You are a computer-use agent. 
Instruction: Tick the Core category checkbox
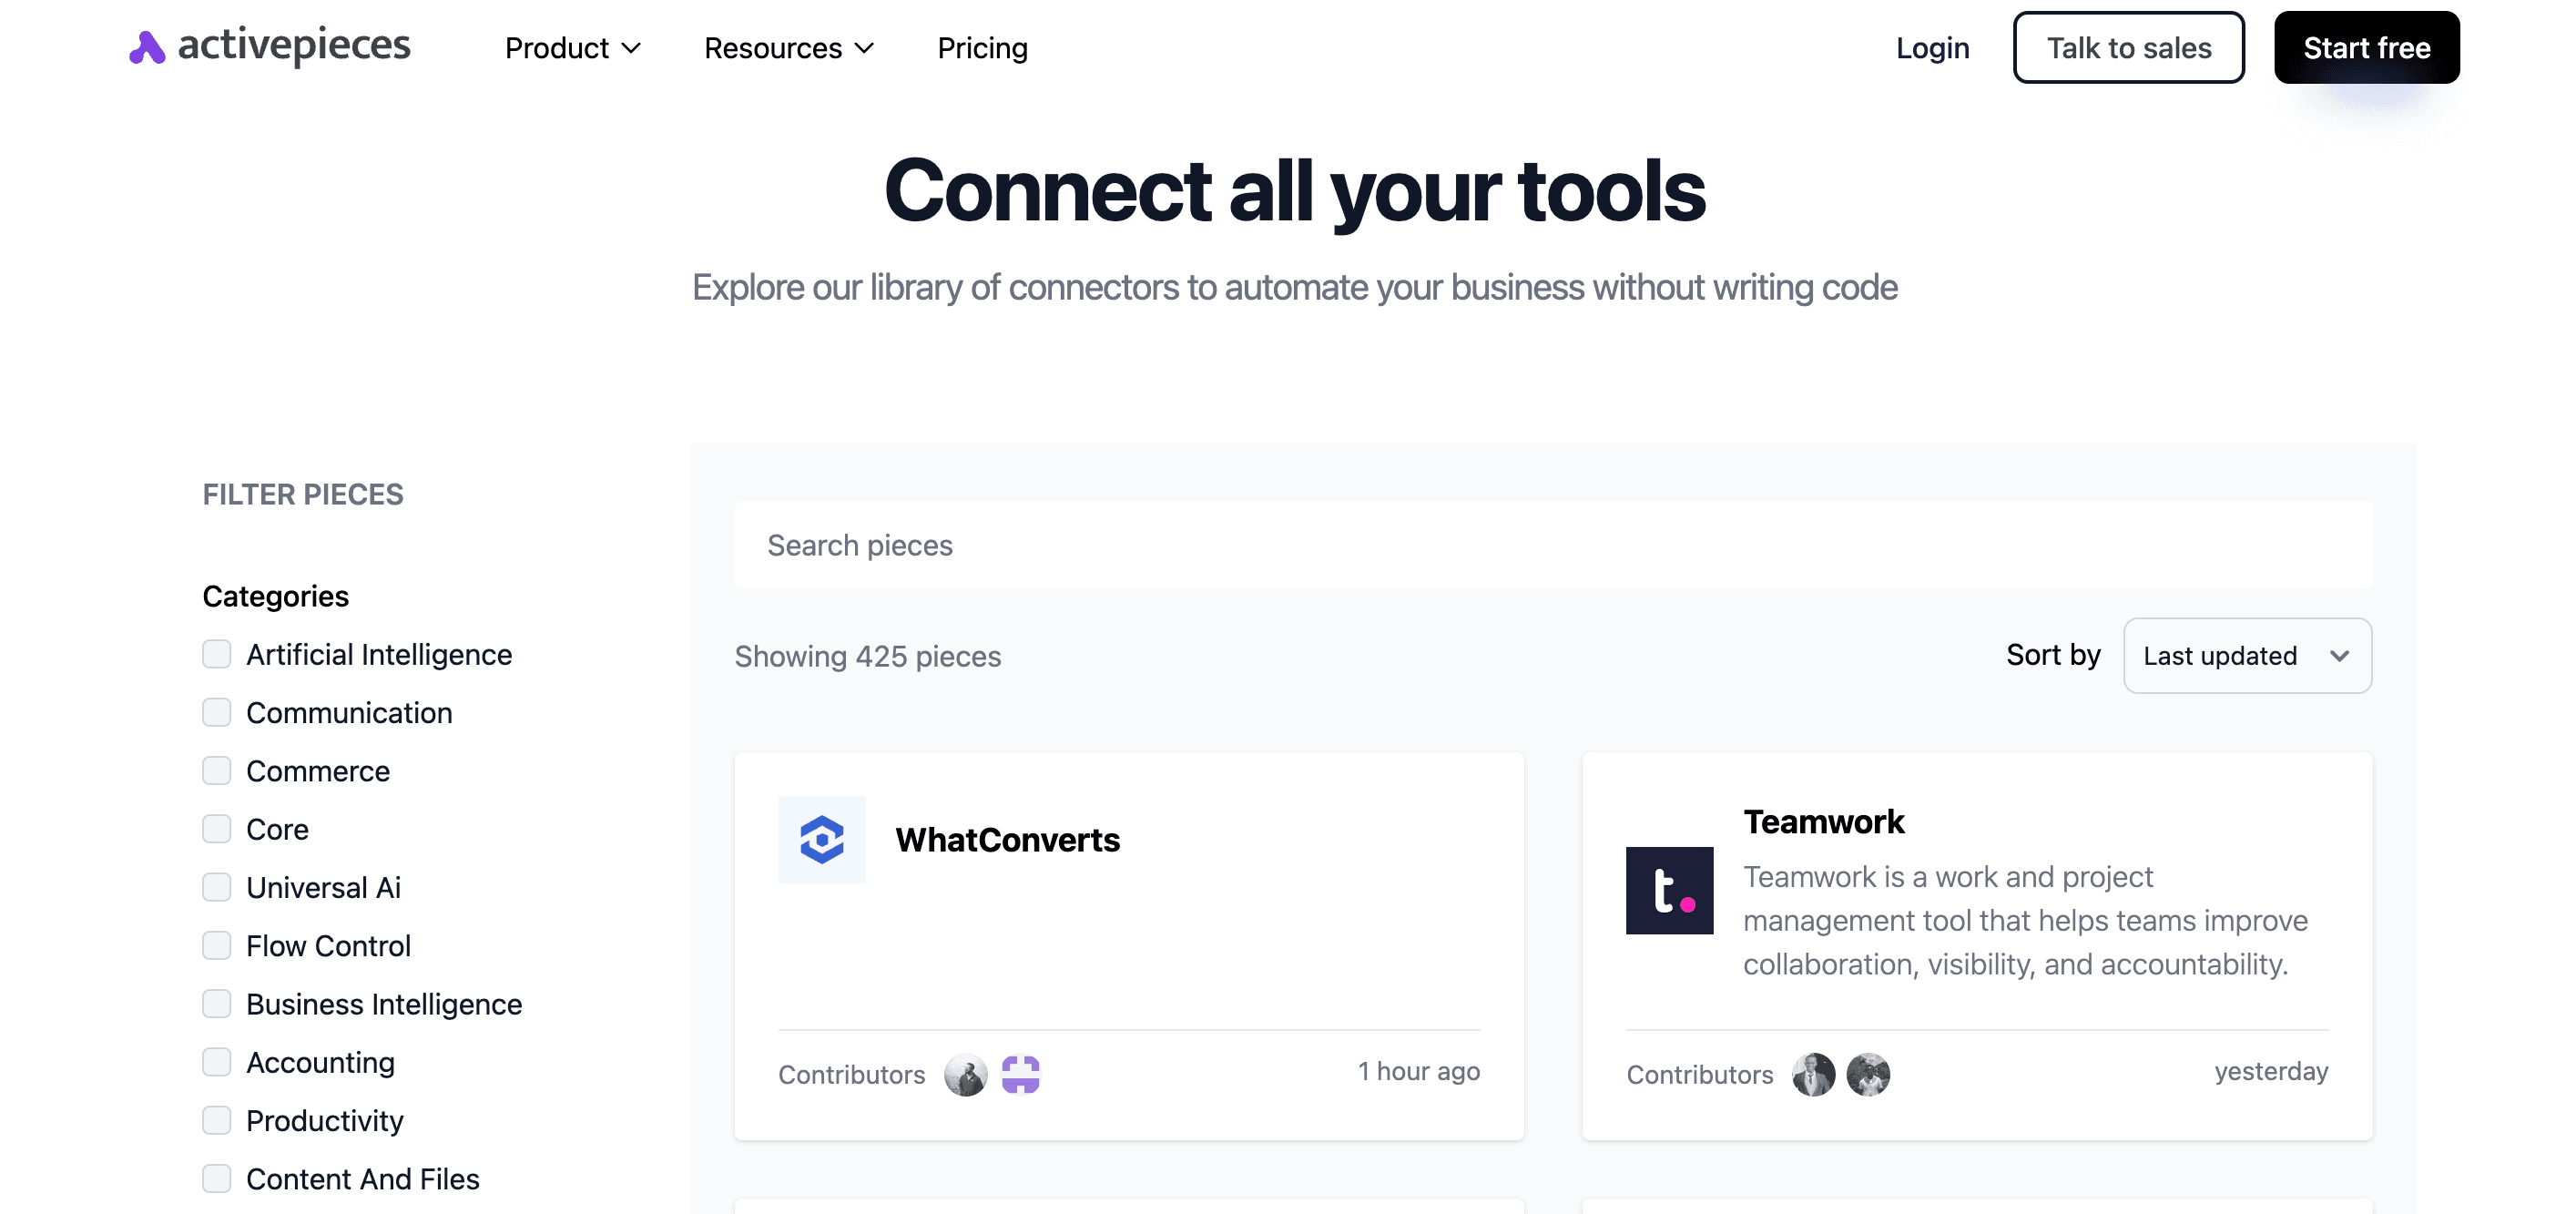coord(217,829)
